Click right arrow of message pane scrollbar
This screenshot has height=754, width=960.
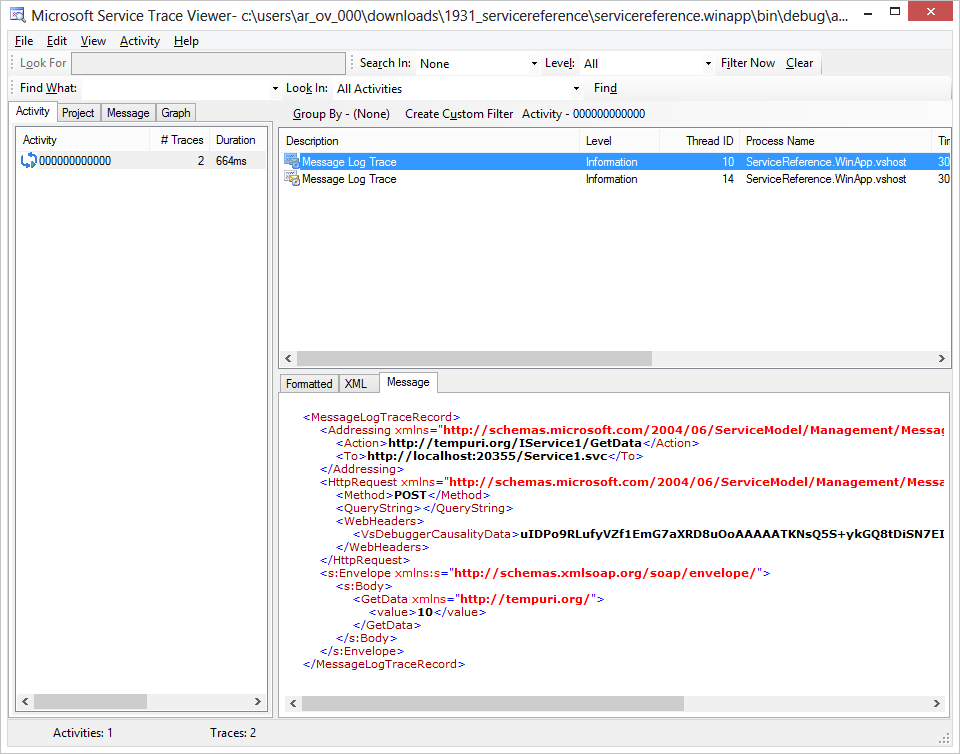click(937, 703)
